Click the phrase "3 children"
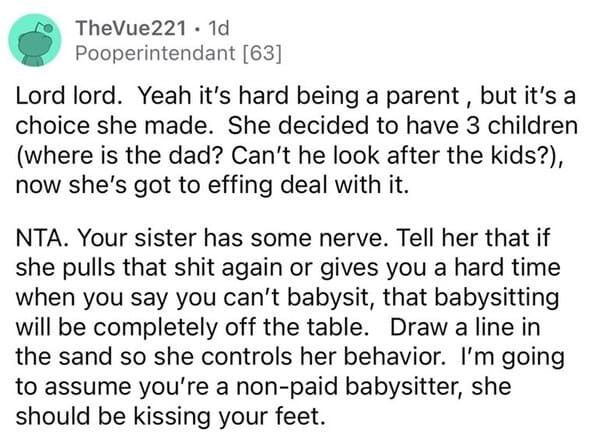 (522, 125)
